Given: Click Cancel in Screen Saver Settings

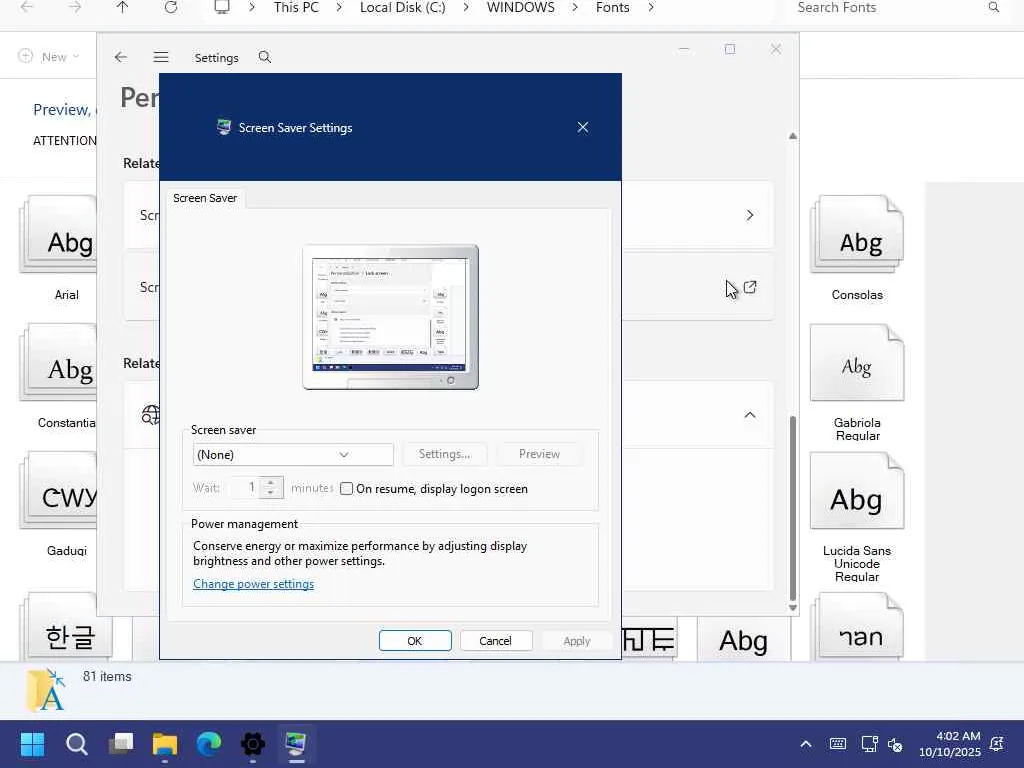Looking at the screenshot, I should point(496,641).
